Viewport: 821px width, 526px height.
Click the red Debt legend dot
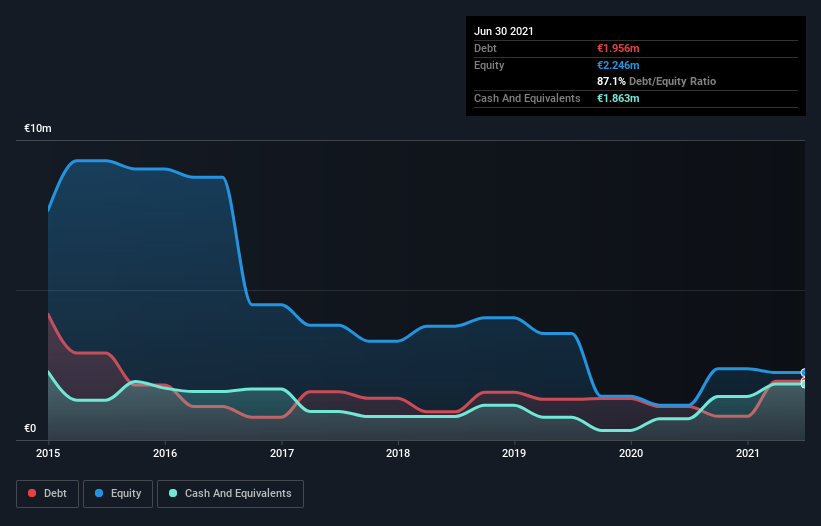point(32,493)
